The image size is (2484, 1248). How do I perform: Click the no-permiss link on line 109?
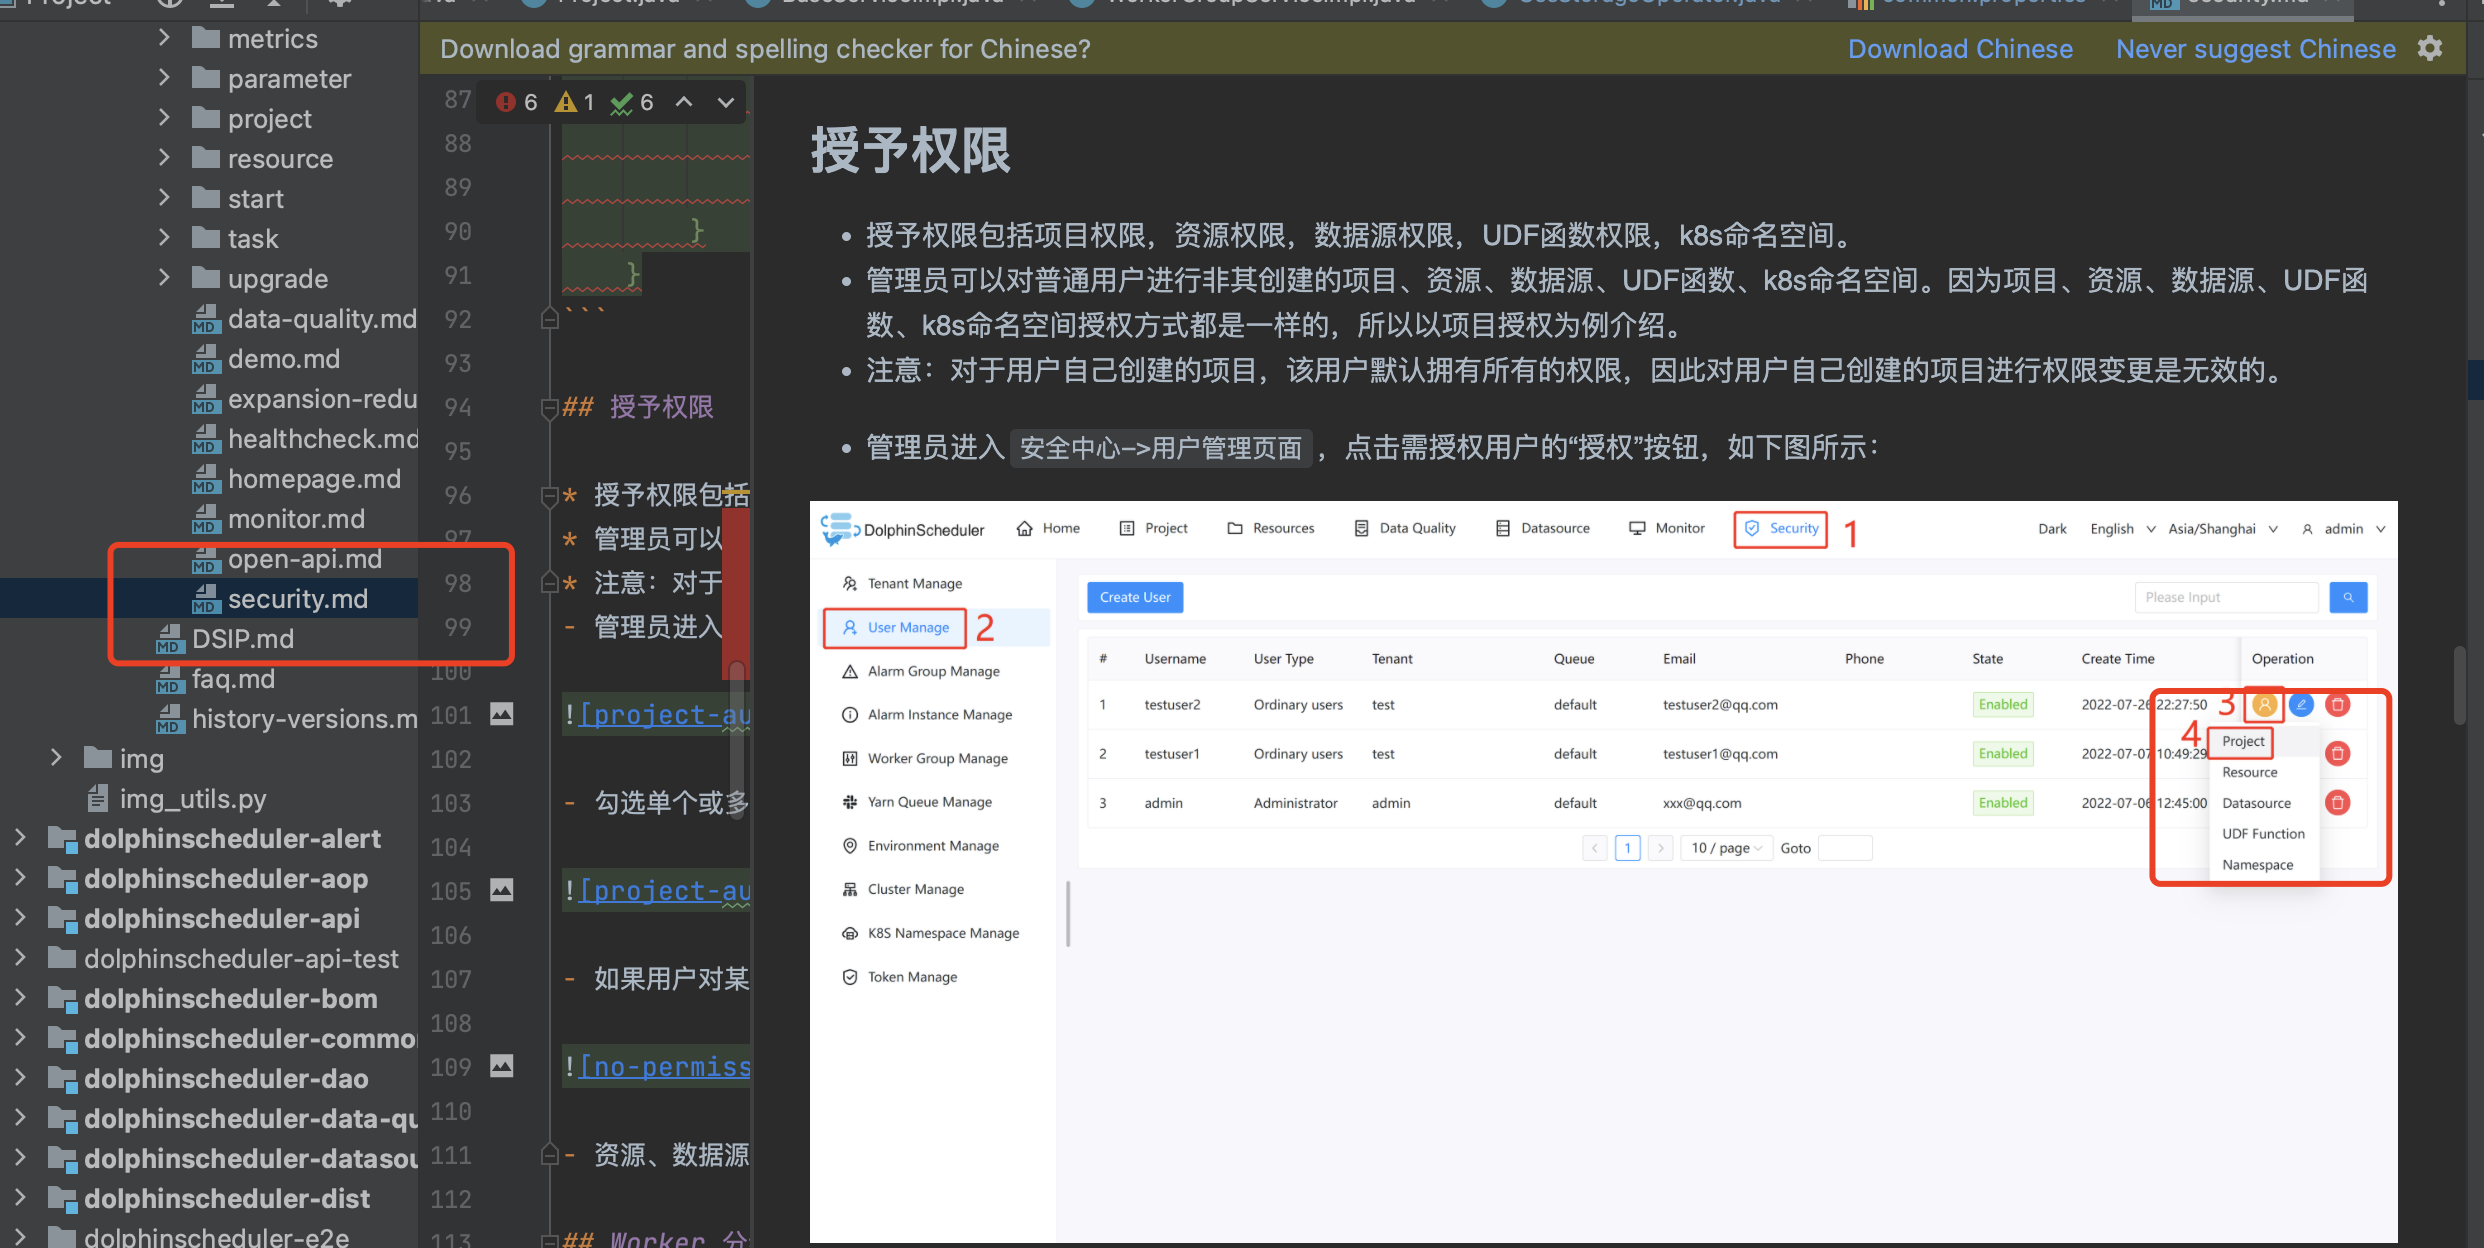[664, 1067]
